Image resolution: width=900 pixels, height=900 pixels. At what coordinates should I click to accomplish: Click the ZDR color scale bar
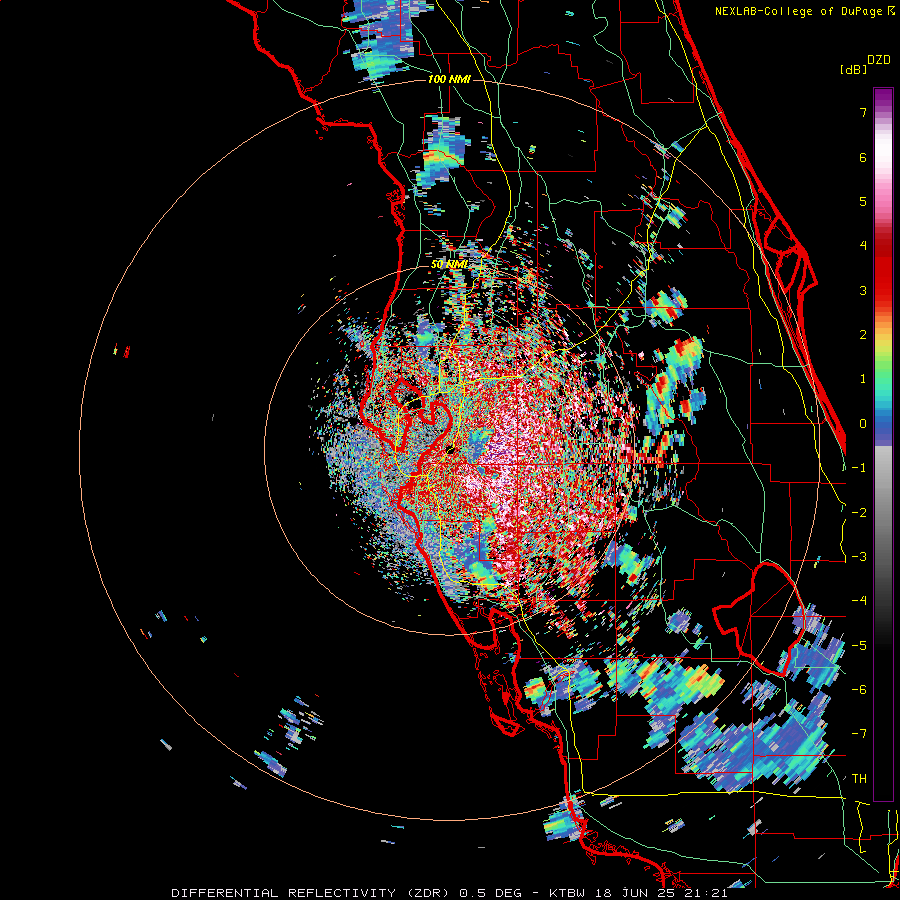click(883, 444)
